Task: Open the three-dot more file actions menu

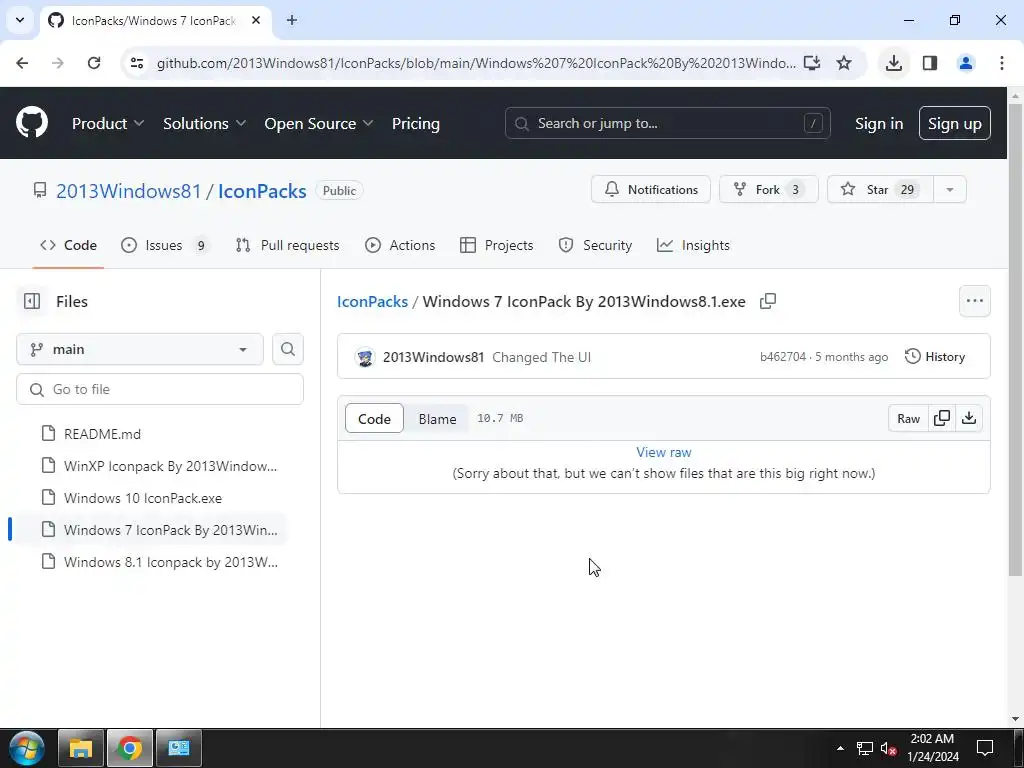Action: 974,301
